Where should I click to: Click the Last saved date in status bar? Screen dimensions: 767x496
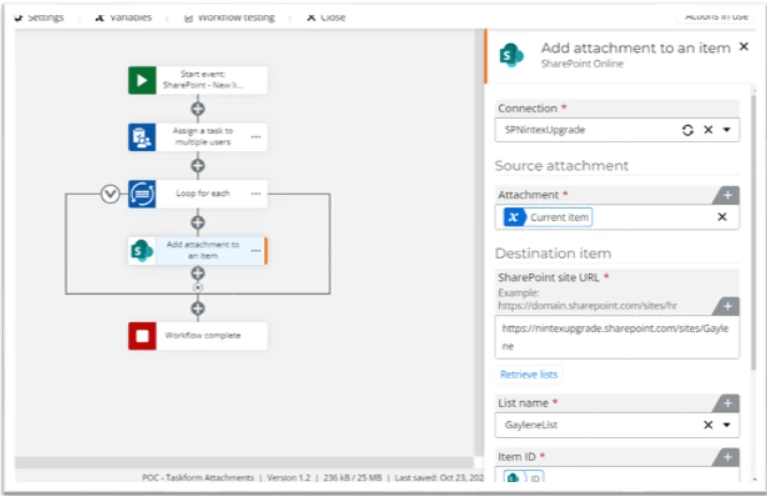[439, 477]
